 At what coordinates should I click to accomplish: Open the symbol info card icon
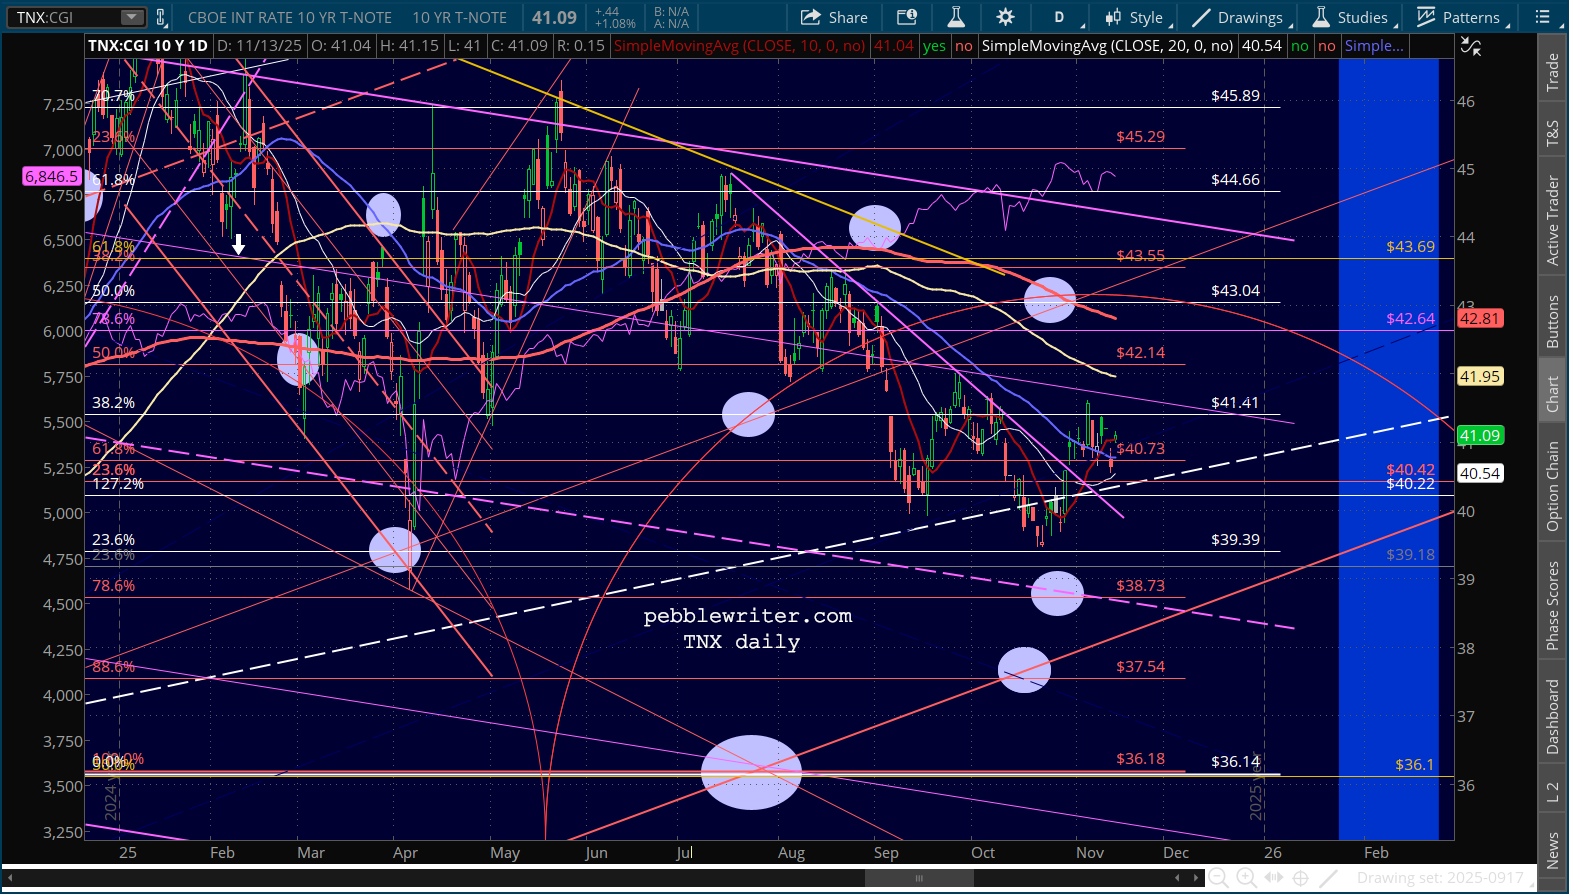pyautogui.click(x=907, y=17)
